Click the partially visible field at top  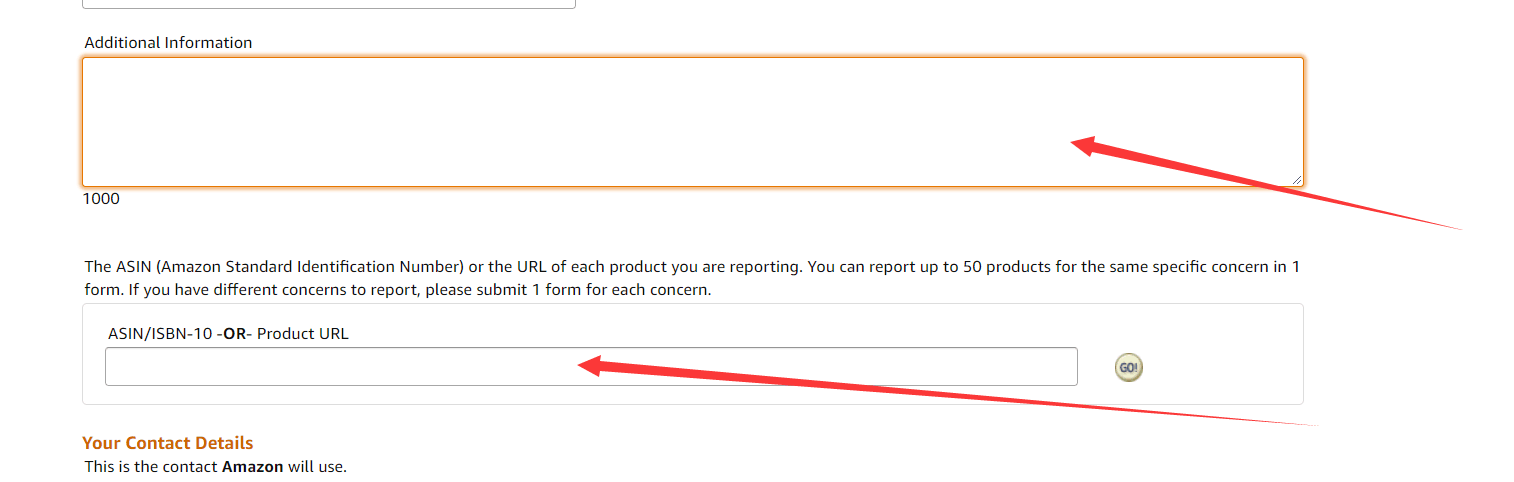point(328,4)
